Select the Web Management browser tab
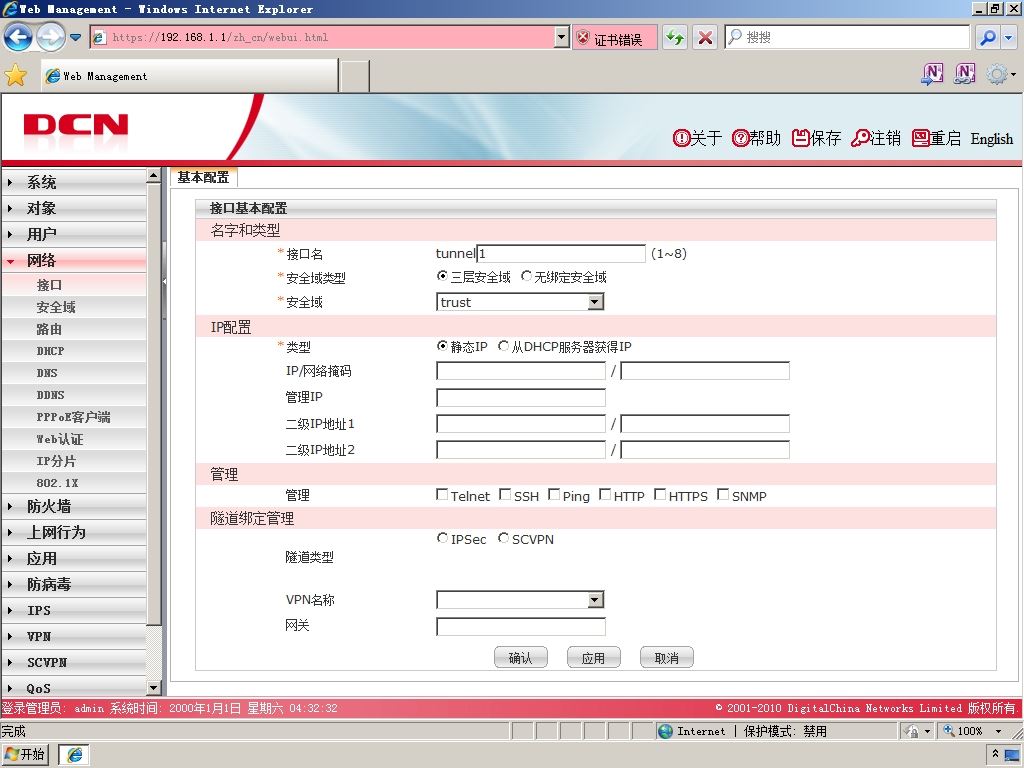 pos(189,76)
